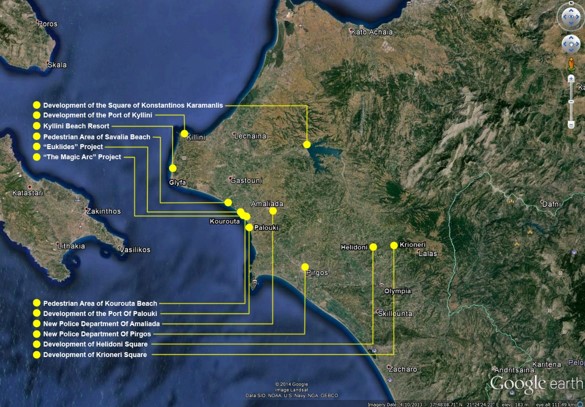Click the yellow marker near the lake reservoir
This screenshot has width=585, height=407.
(307, 144)
